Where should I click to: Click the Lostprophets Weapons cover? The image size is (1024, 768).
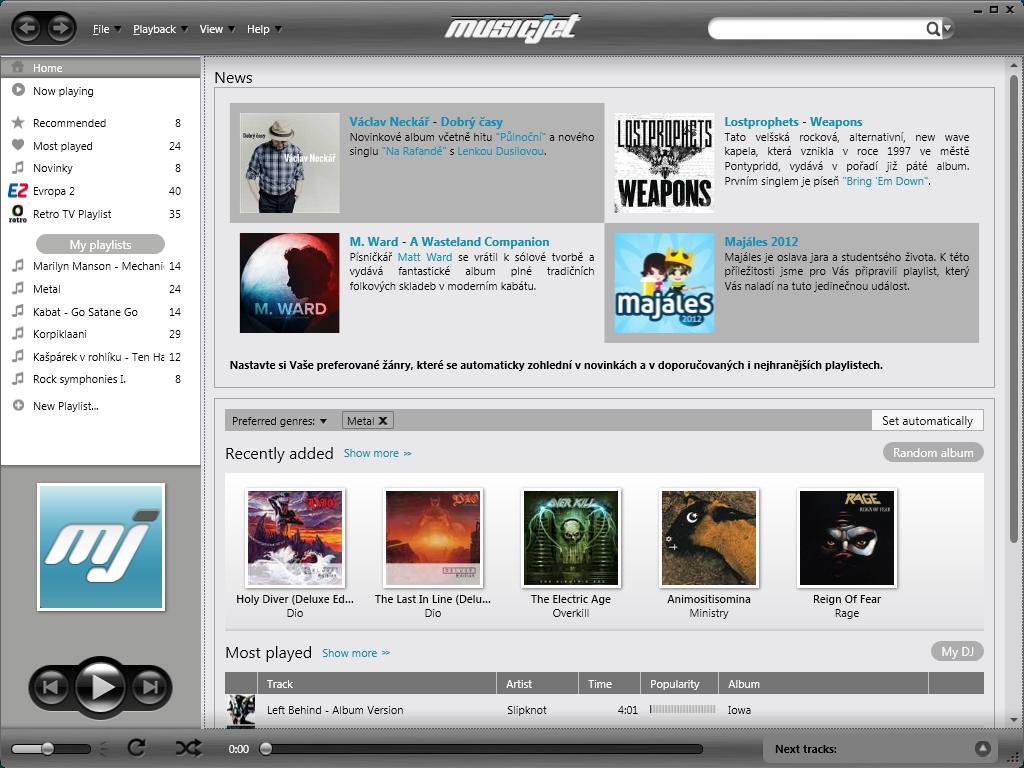click(664, 163)
